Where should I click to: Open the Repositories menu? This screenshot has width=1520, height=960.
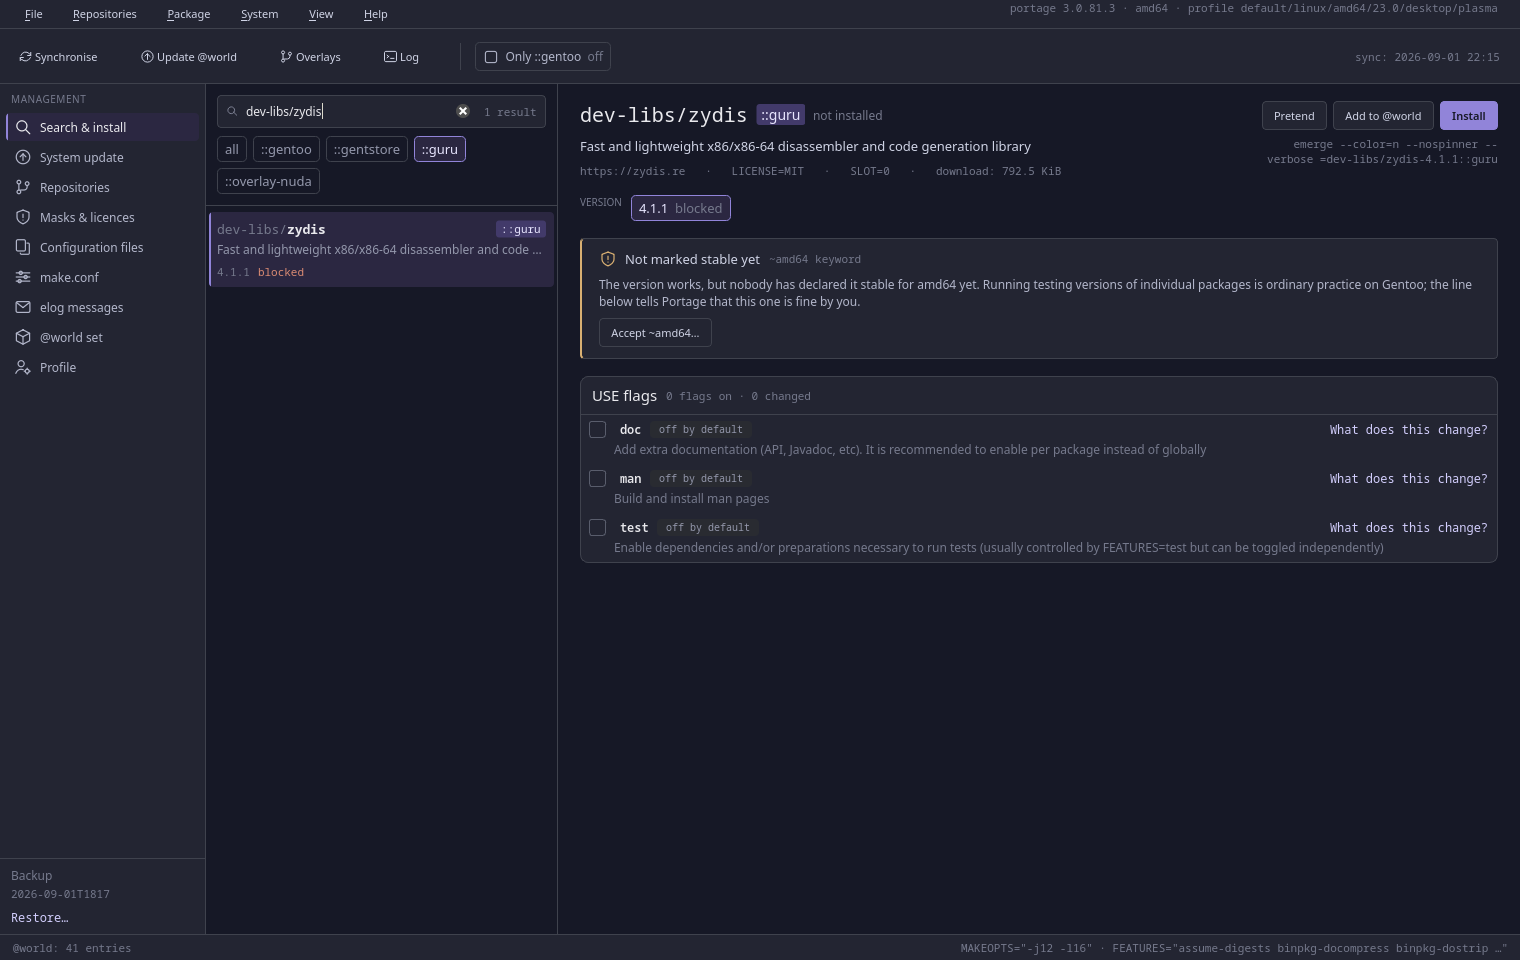pyautogui.click(x=105, y=14)
